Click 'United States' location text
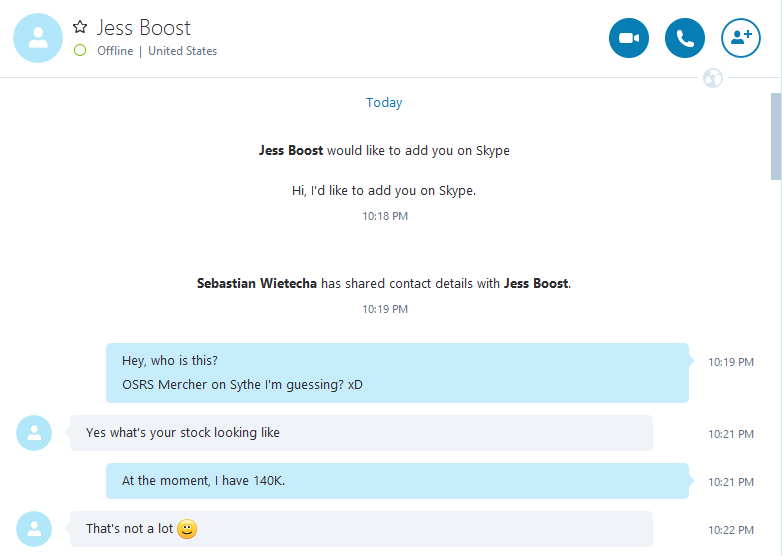This screenshot has width=782, height=556. pos(183,51)
